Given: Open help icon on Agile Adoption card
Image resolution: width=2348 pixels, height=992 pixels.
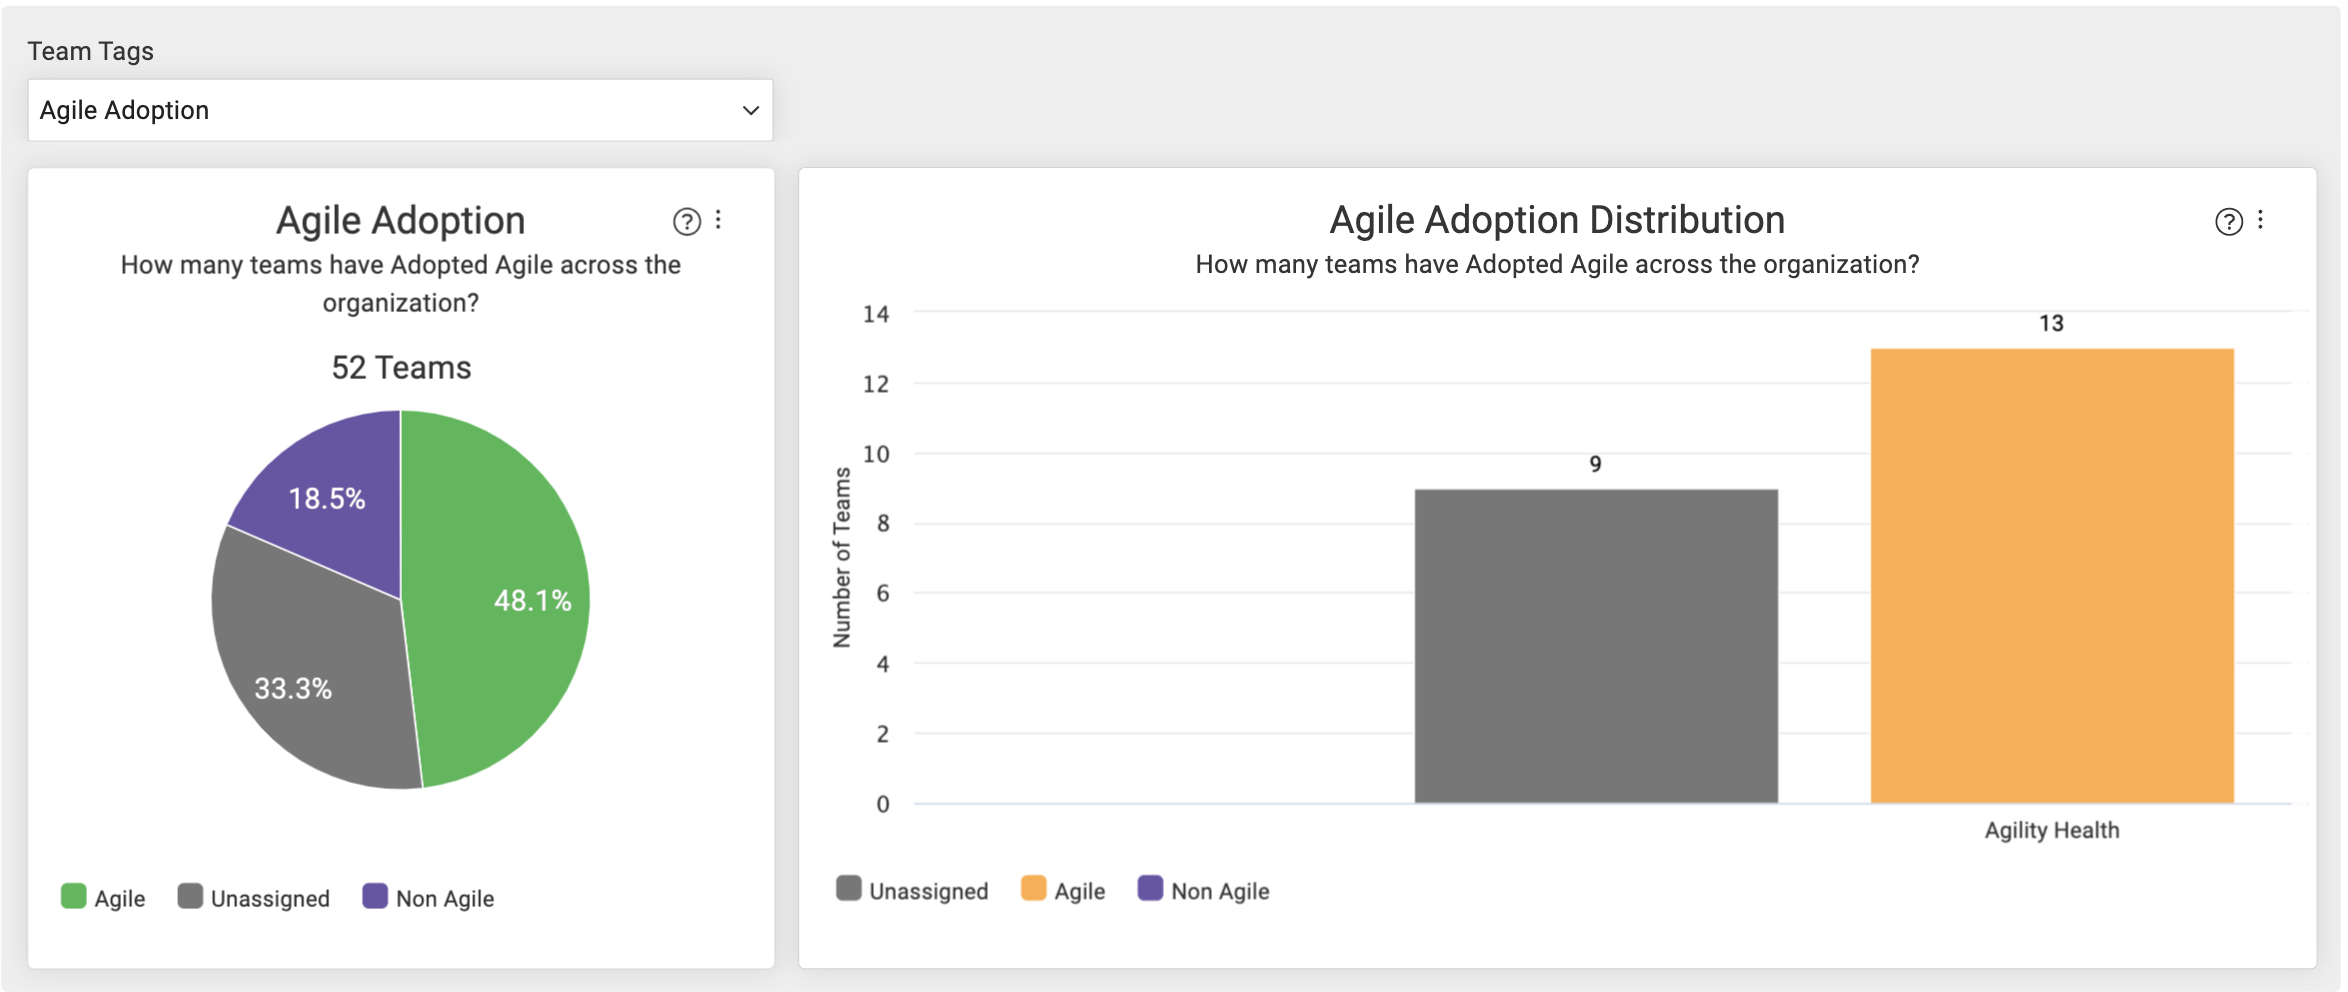Looking at the screenshot, I should pyautogui.click(x=686, y=221).
